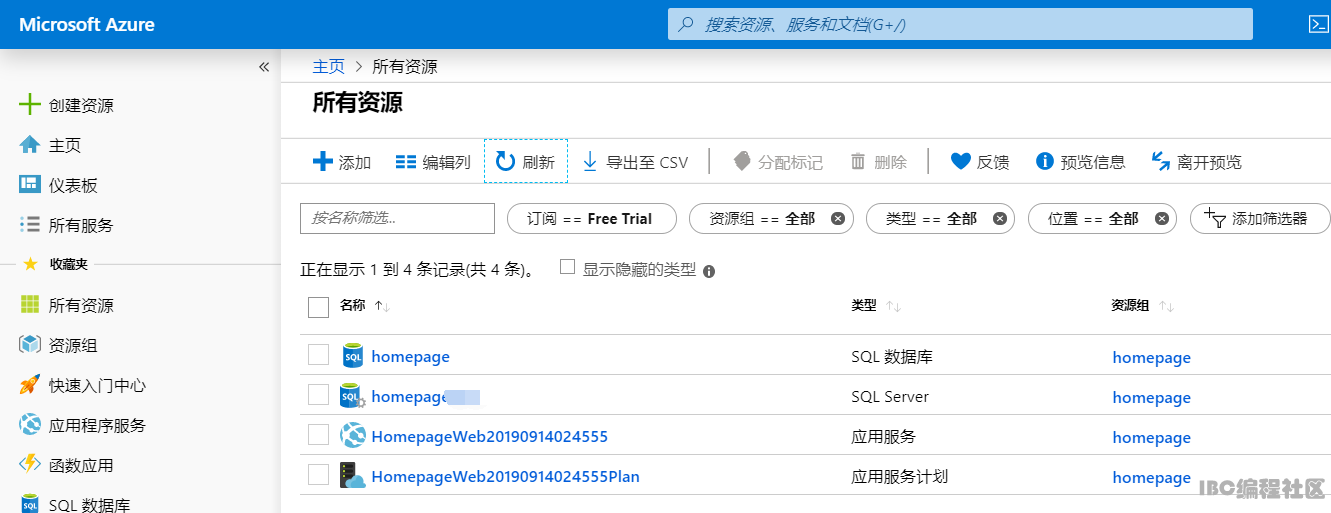The width and height of the screenshot is (1331, 513).
Task: Click the Home breadcrumb link
Action: 328,67
